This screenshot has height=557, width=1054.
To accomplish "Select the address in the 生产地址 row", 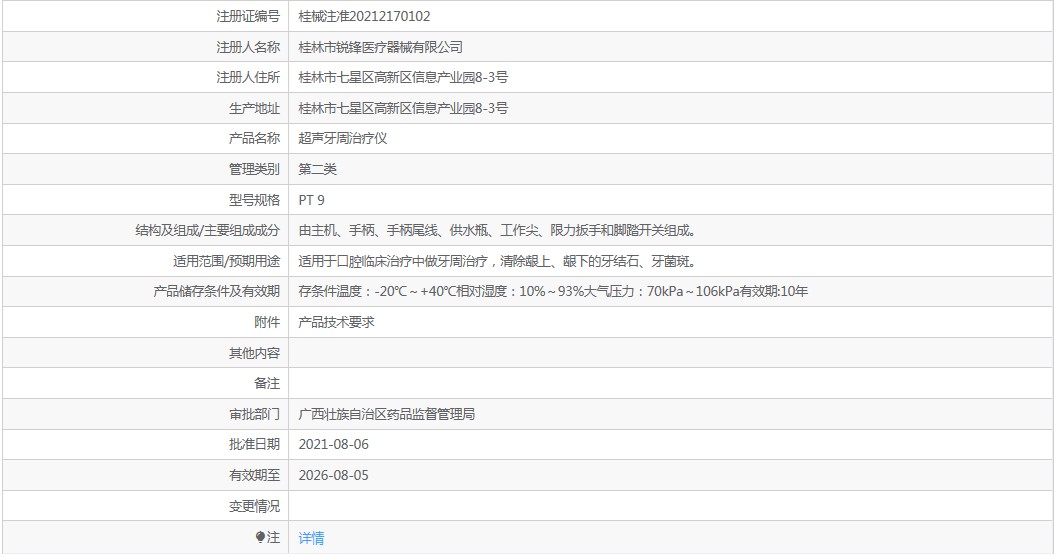I will [403, 108].
